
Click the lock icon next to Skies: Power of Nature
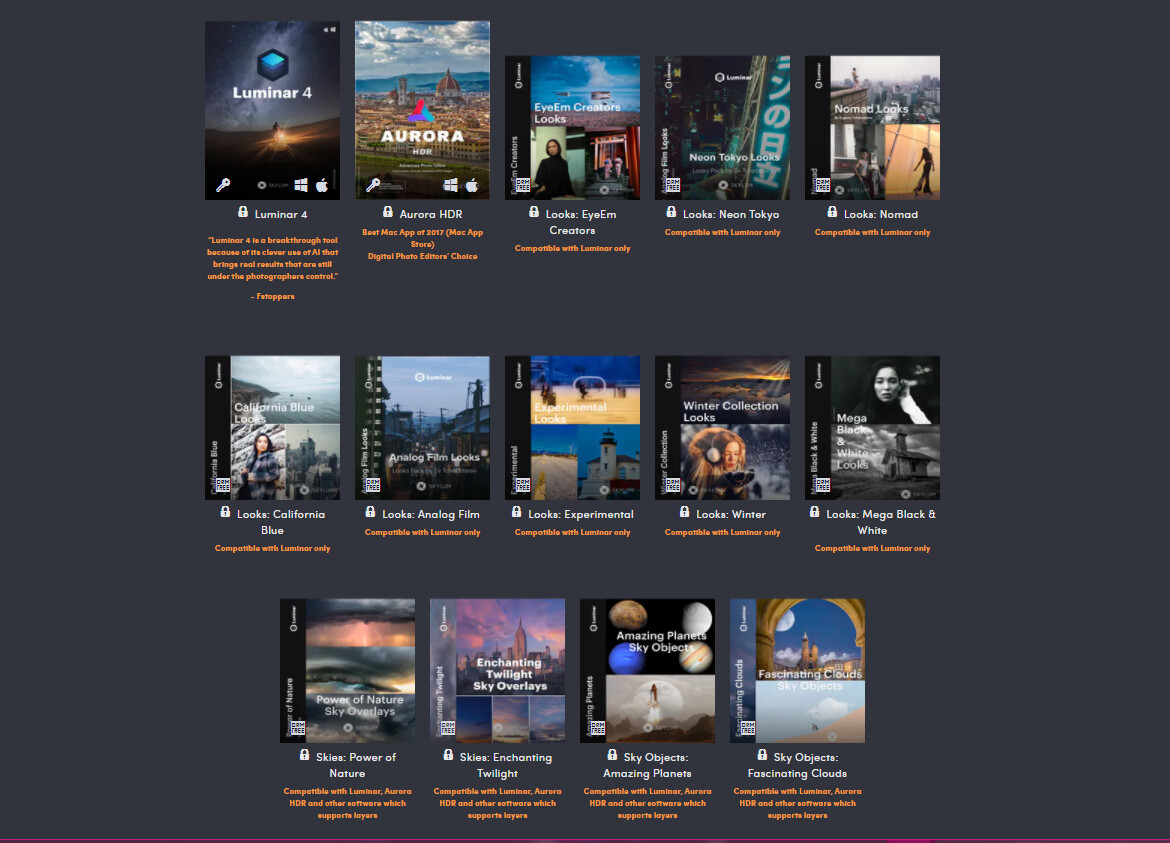coord(304,755)
